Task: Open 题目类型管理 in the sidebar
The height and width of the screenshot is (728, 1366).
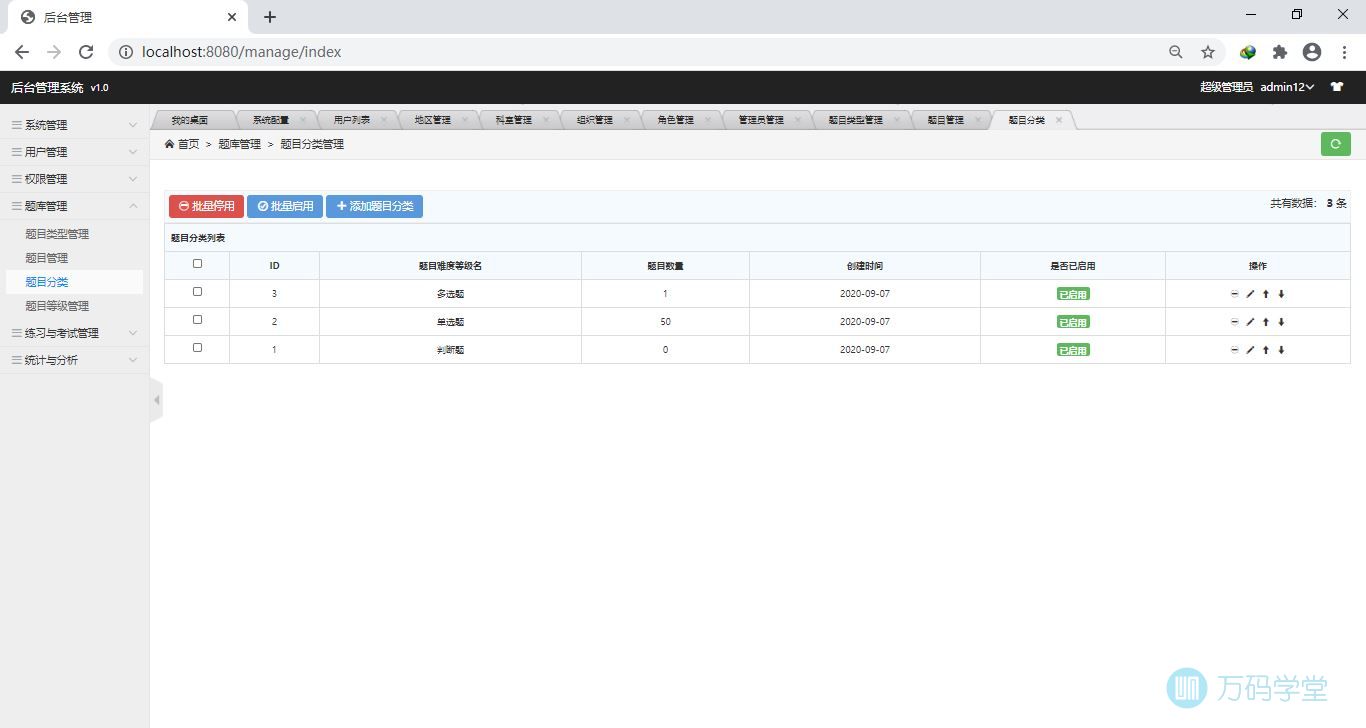Action: [x=57, y=234]
